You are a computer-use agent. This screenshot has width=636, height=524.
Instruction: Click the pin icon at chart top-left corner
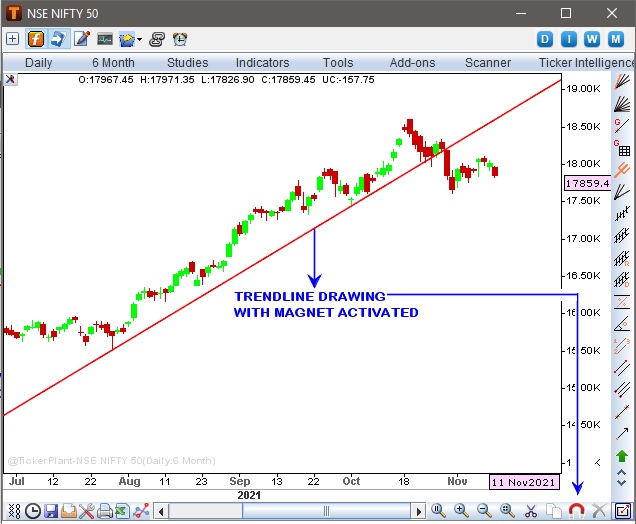[x=10, y=79]
